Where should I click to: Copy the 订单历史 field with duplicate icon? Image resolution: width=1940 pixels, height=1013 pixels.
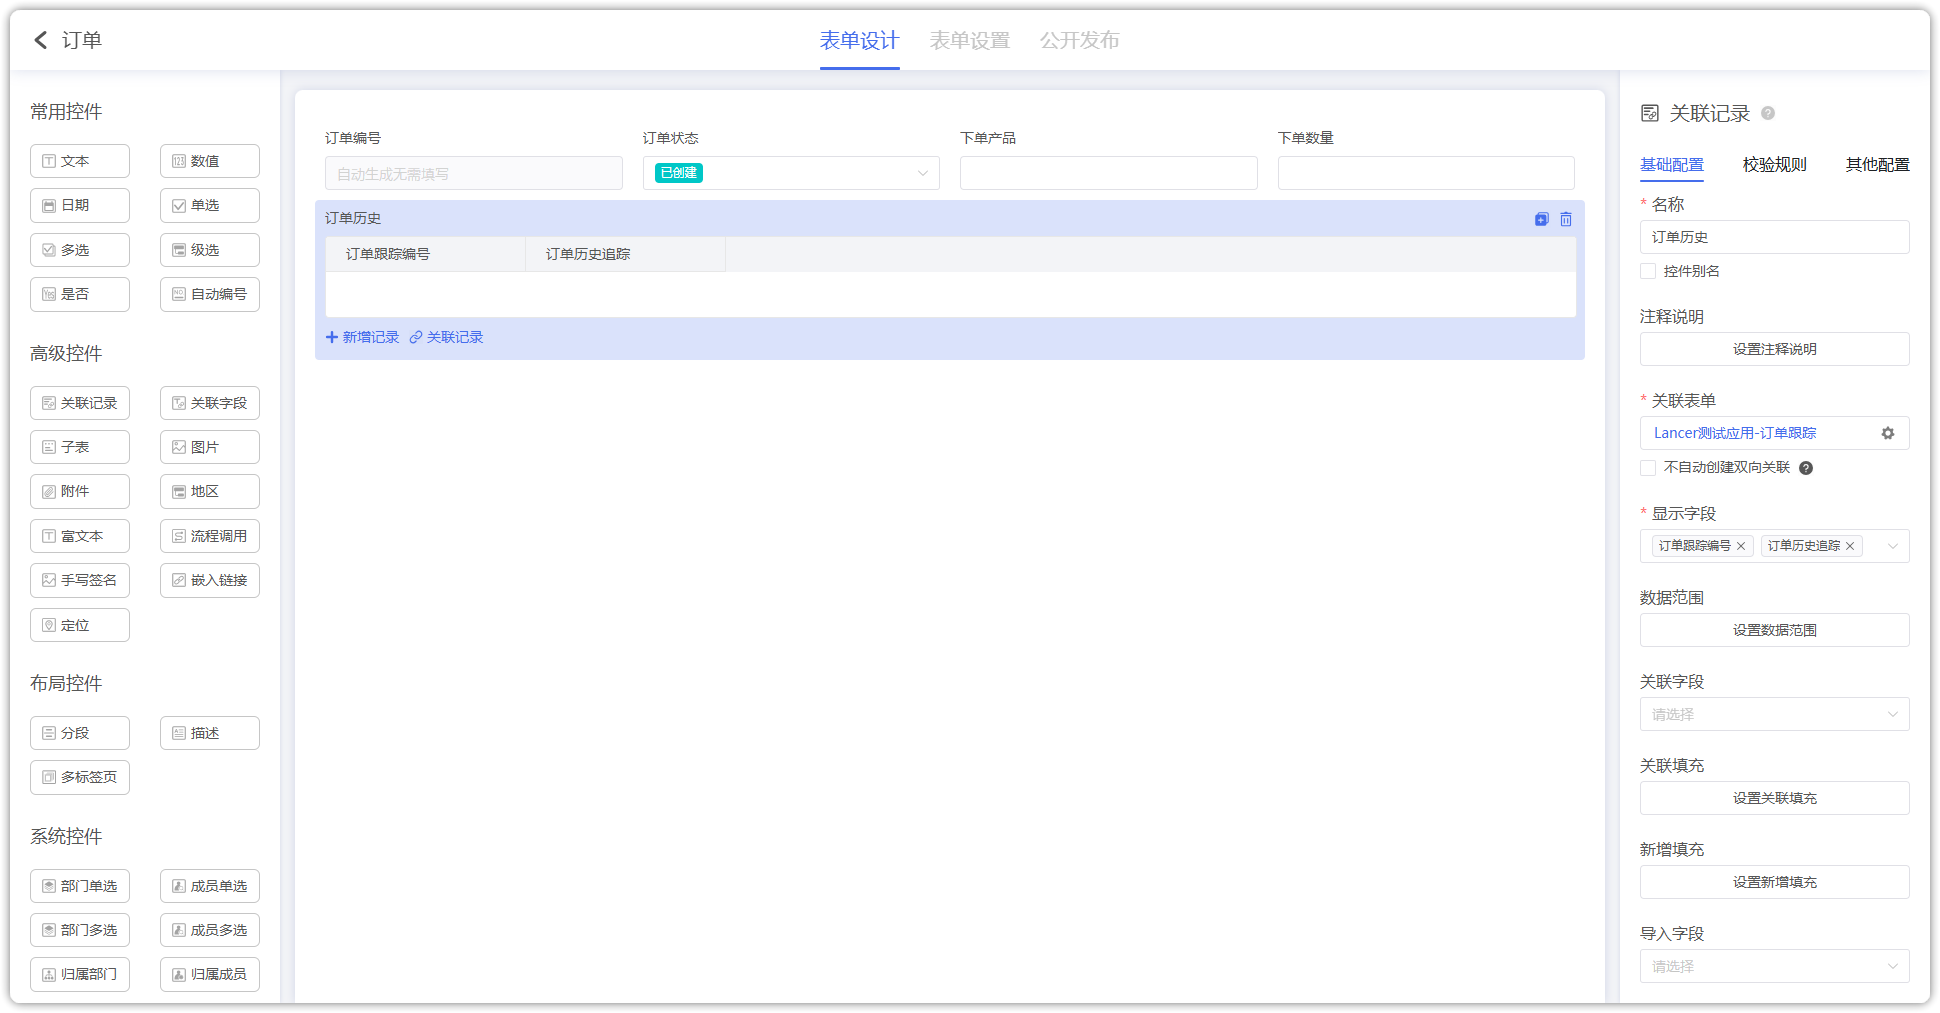[x=1541, y=219]
